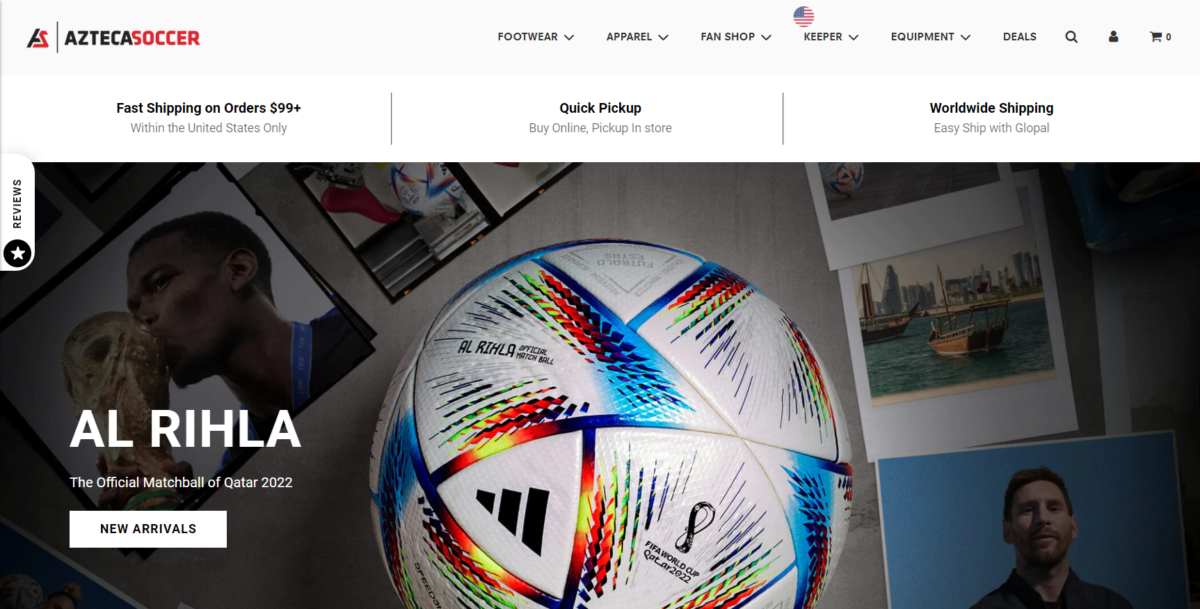Expand the Keeper dropdown chevron
This screenshot has width=1200, height=609.
[853, 37]
